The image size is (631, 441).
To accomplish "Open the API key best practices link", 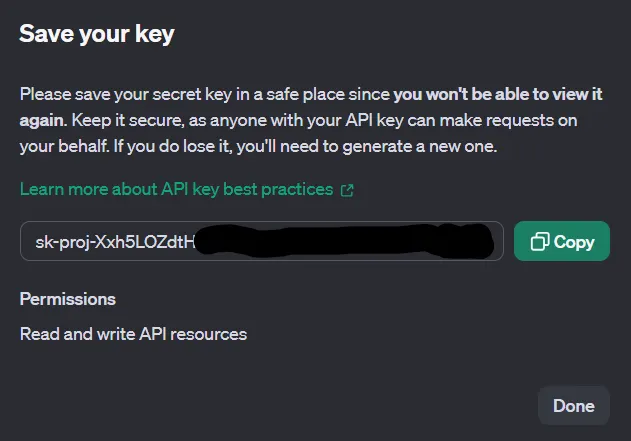I will click(x=177, y=189).
